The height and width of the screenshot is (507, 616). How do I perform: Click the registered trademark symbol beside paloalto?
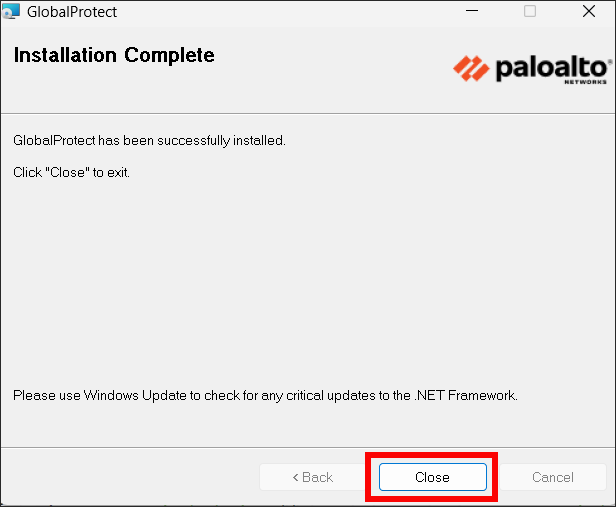[609, 61]
